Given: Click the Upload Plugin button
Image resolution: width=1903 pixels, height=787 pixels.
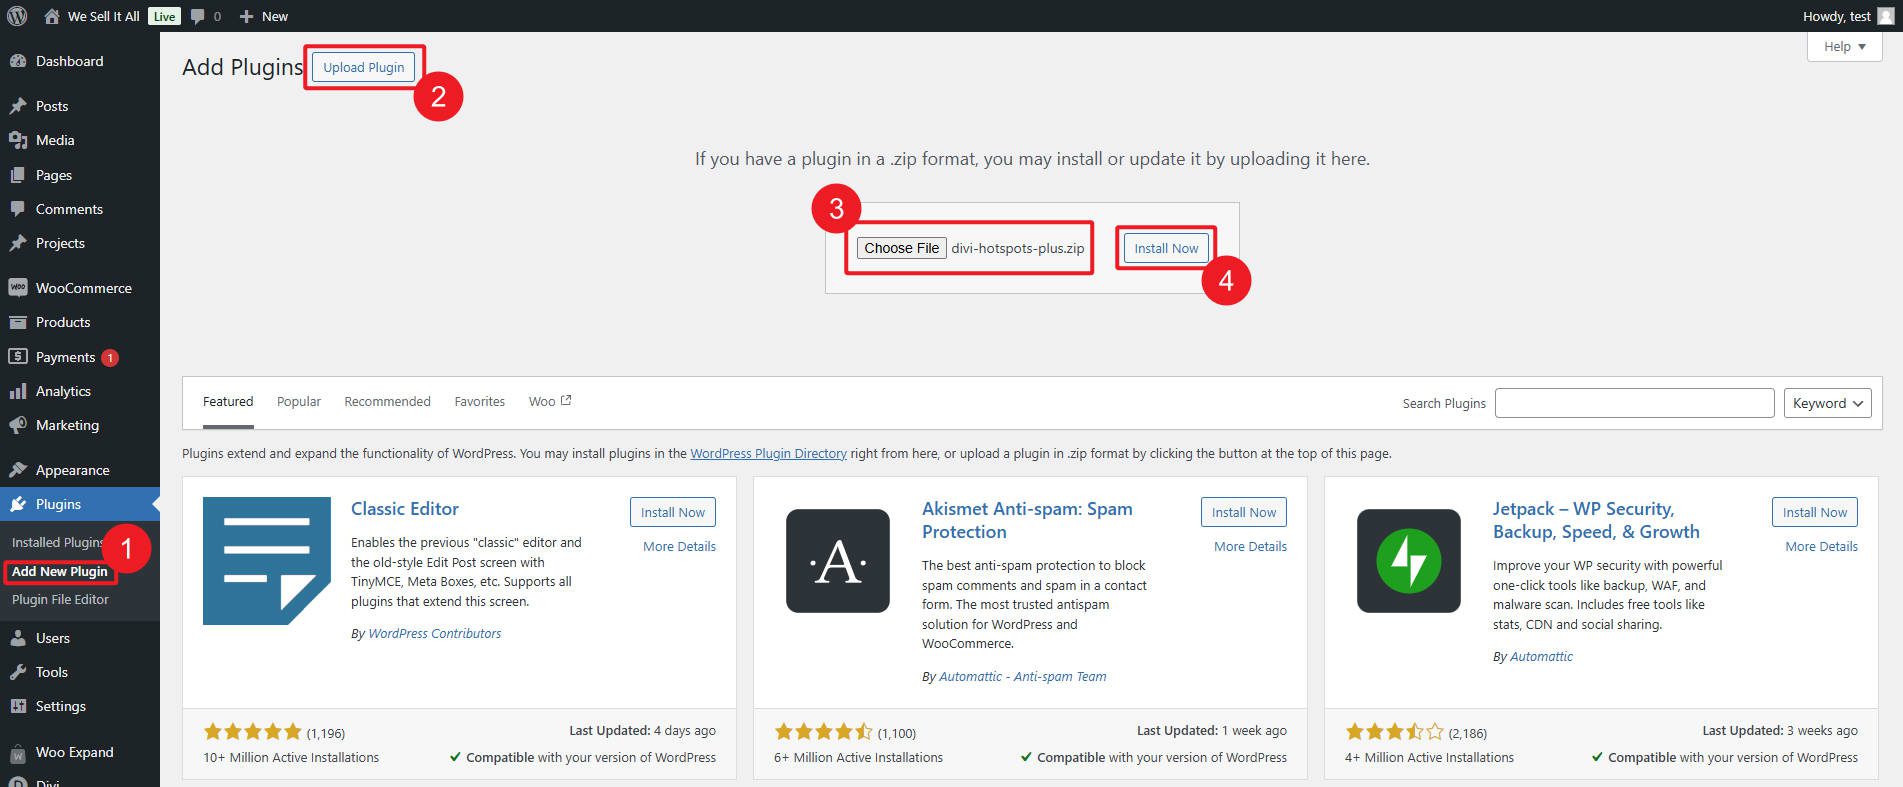Looking at the screenshot, I should coord(364,67).
